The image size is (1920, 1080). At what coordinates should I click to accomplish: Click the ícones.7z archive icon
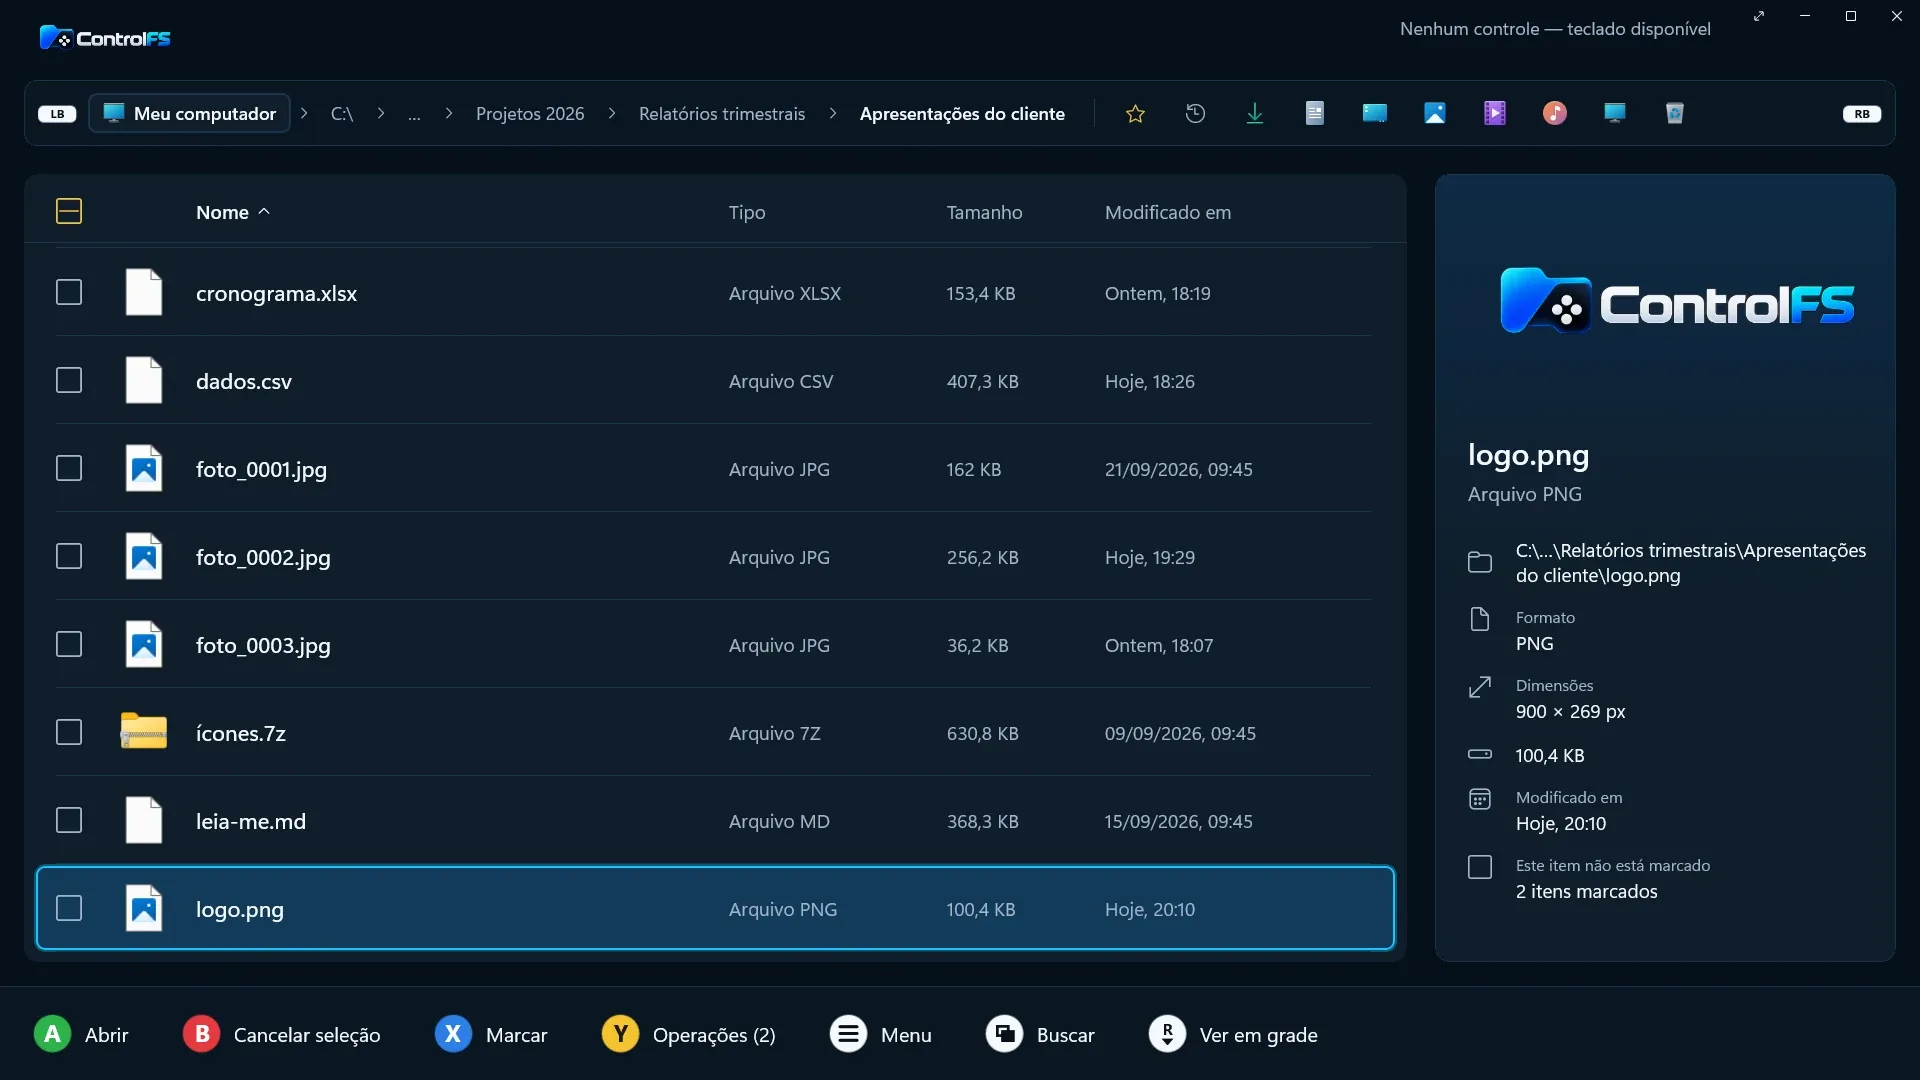coord(144,731)
